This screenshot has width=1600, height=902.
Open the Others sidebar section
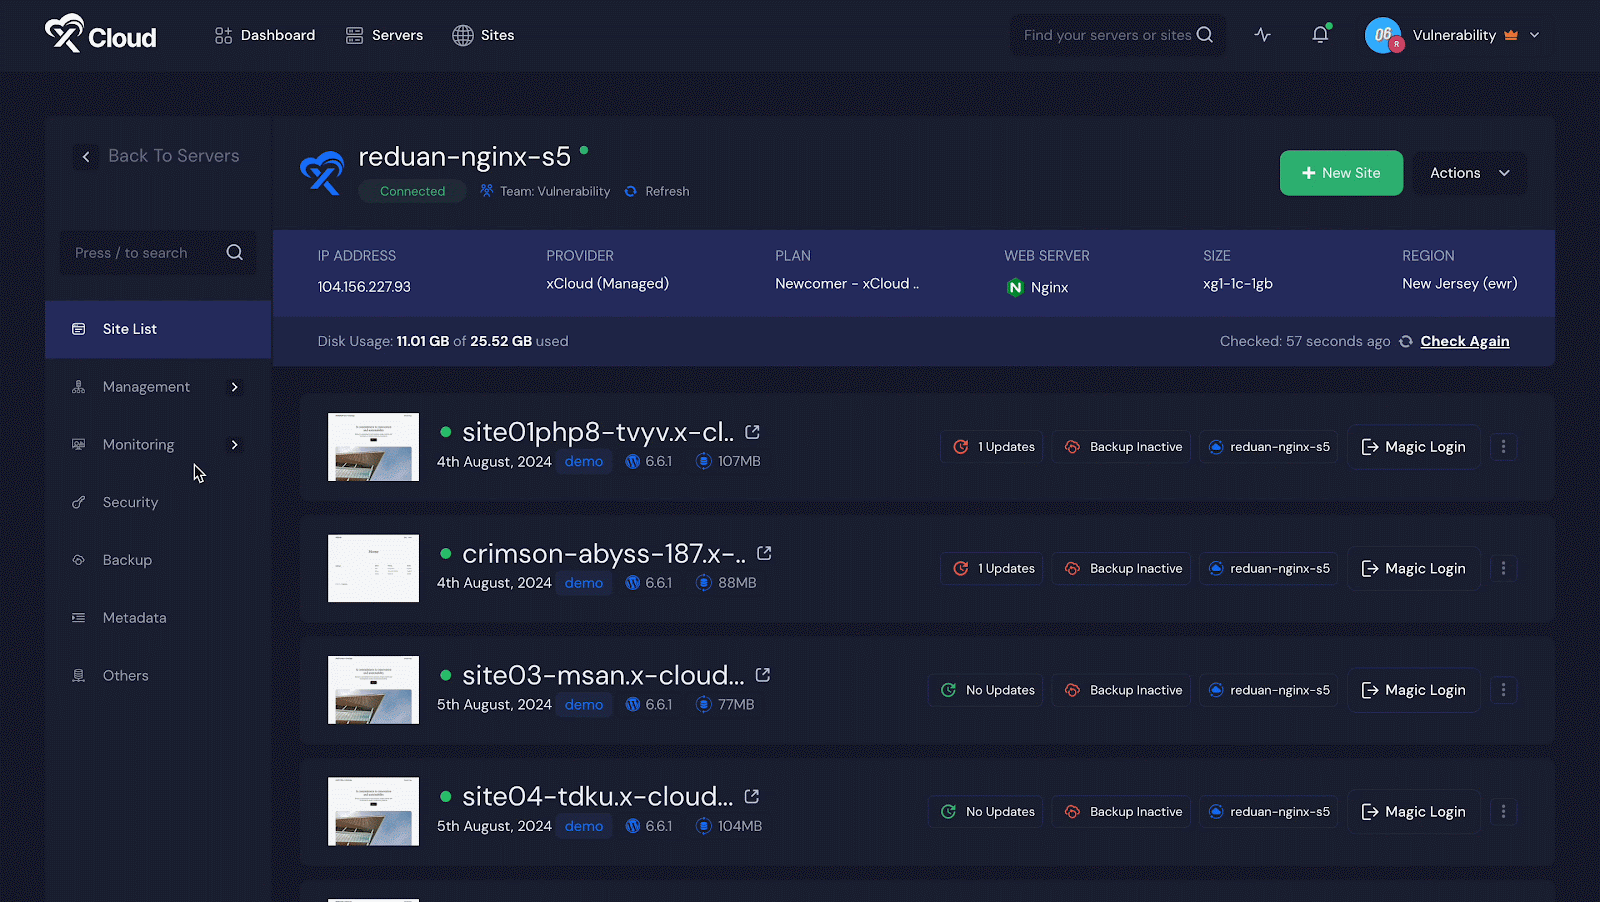click(x=125, y=675)
